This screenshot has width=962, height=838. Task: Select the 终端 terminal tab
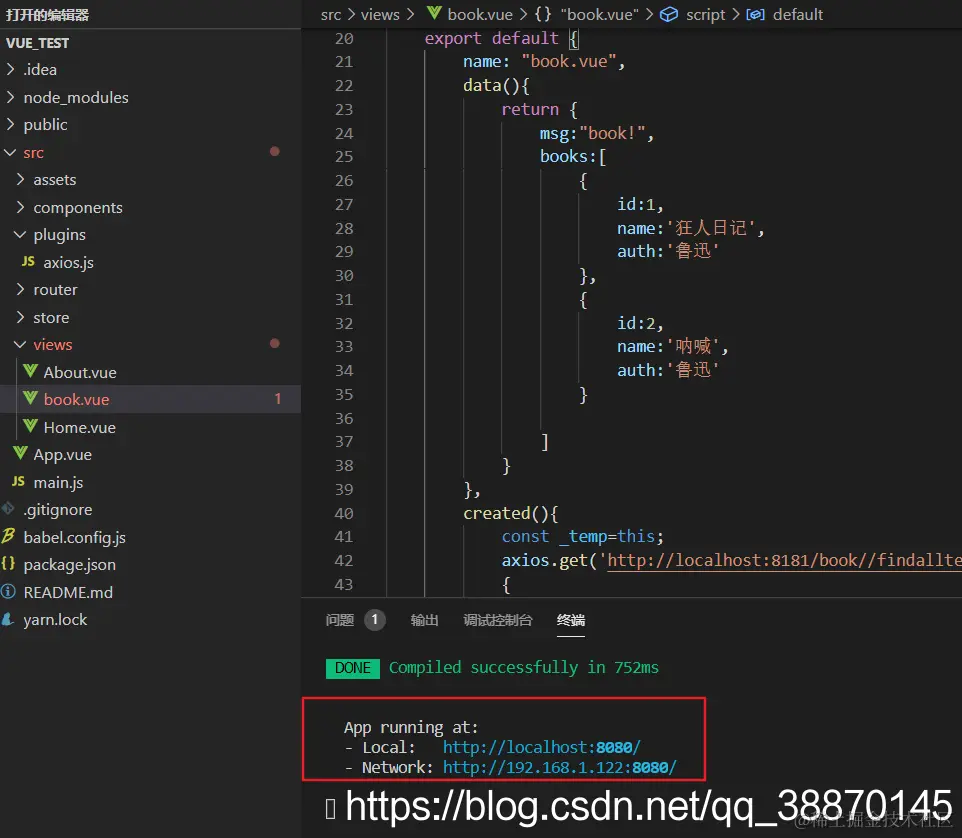[571, 620]
